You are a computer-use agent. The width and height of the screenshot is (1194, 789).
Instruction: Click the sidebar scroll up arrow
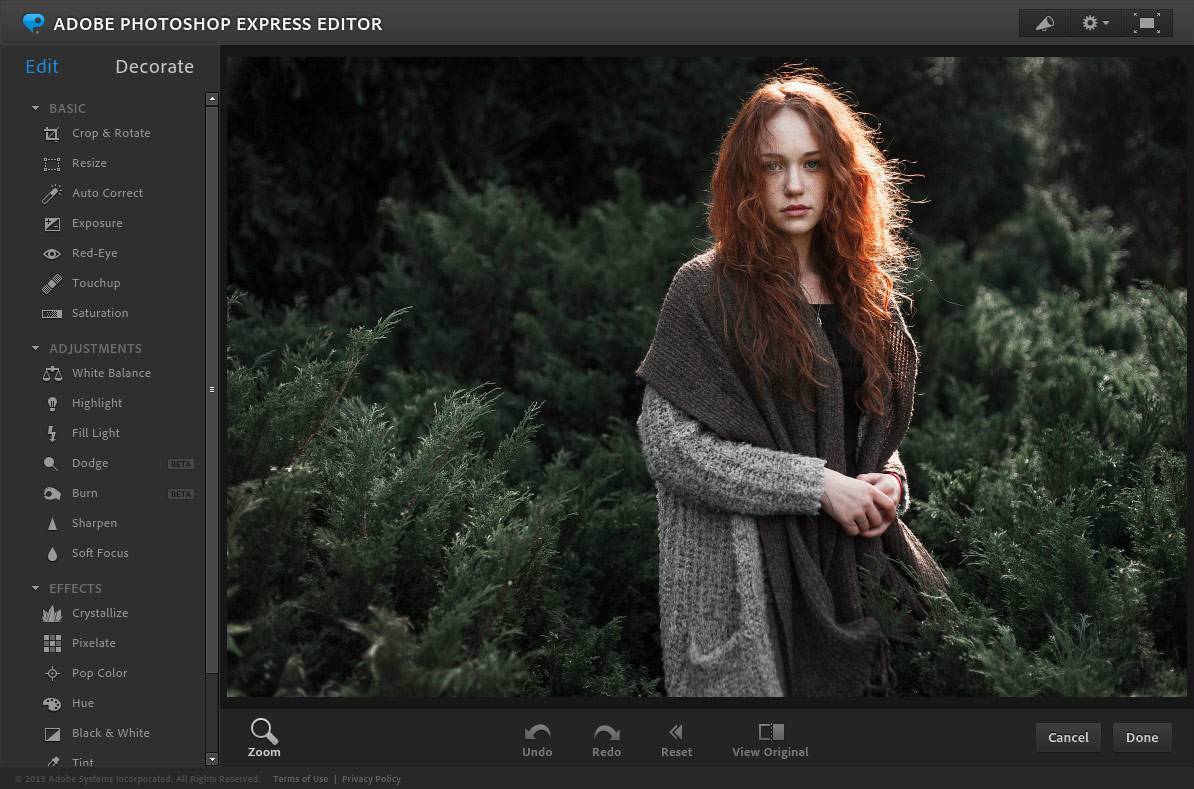(212, 99)
